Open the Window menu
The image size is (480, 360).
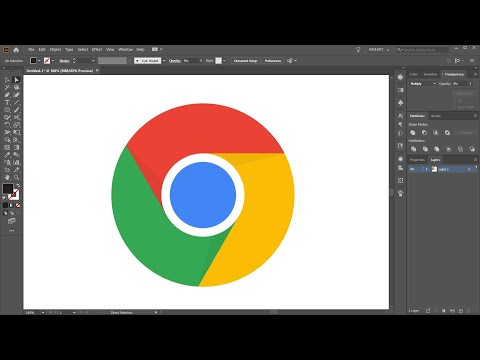(125, 49)
